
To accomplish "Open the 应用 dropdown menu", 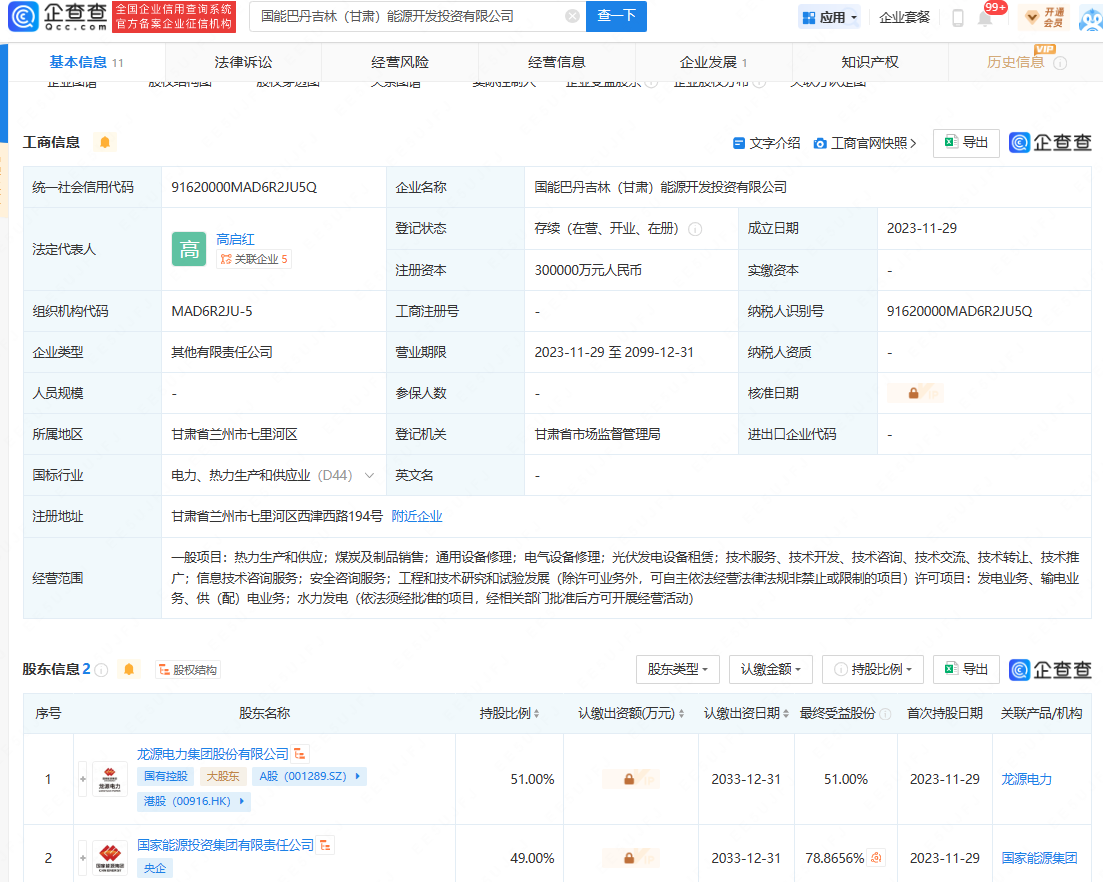I will 829,17.
